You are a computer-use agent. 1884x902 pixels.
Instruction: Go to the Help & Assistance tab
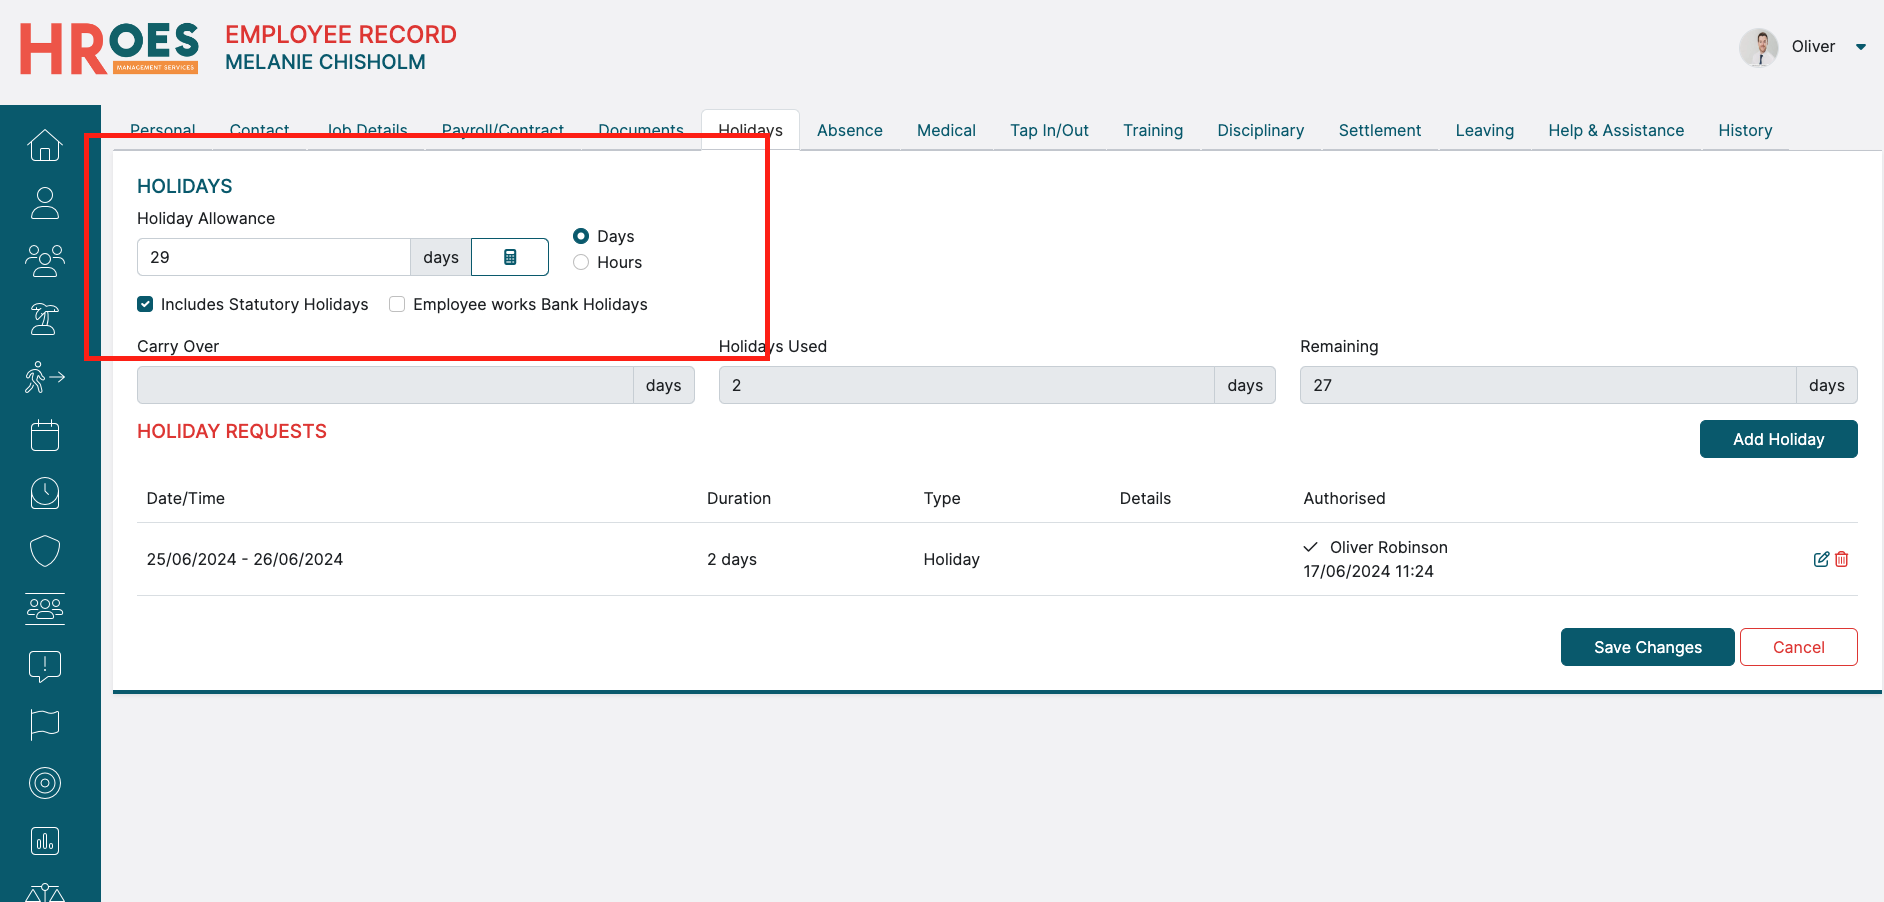click(x=1615, y=130)
